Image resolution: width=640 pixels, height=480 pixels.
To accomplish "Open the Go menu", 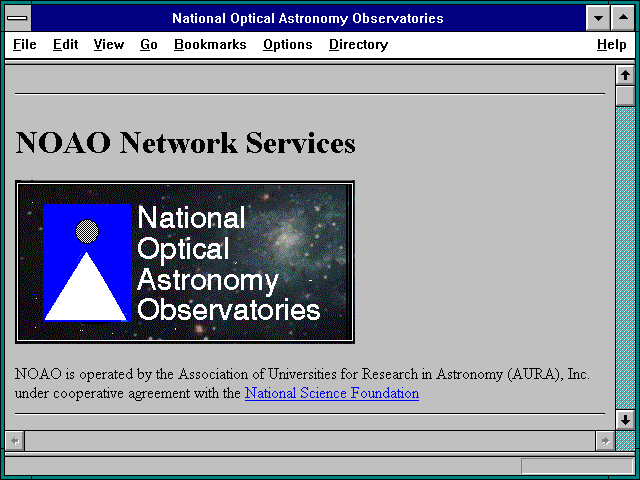I will 149,44.
